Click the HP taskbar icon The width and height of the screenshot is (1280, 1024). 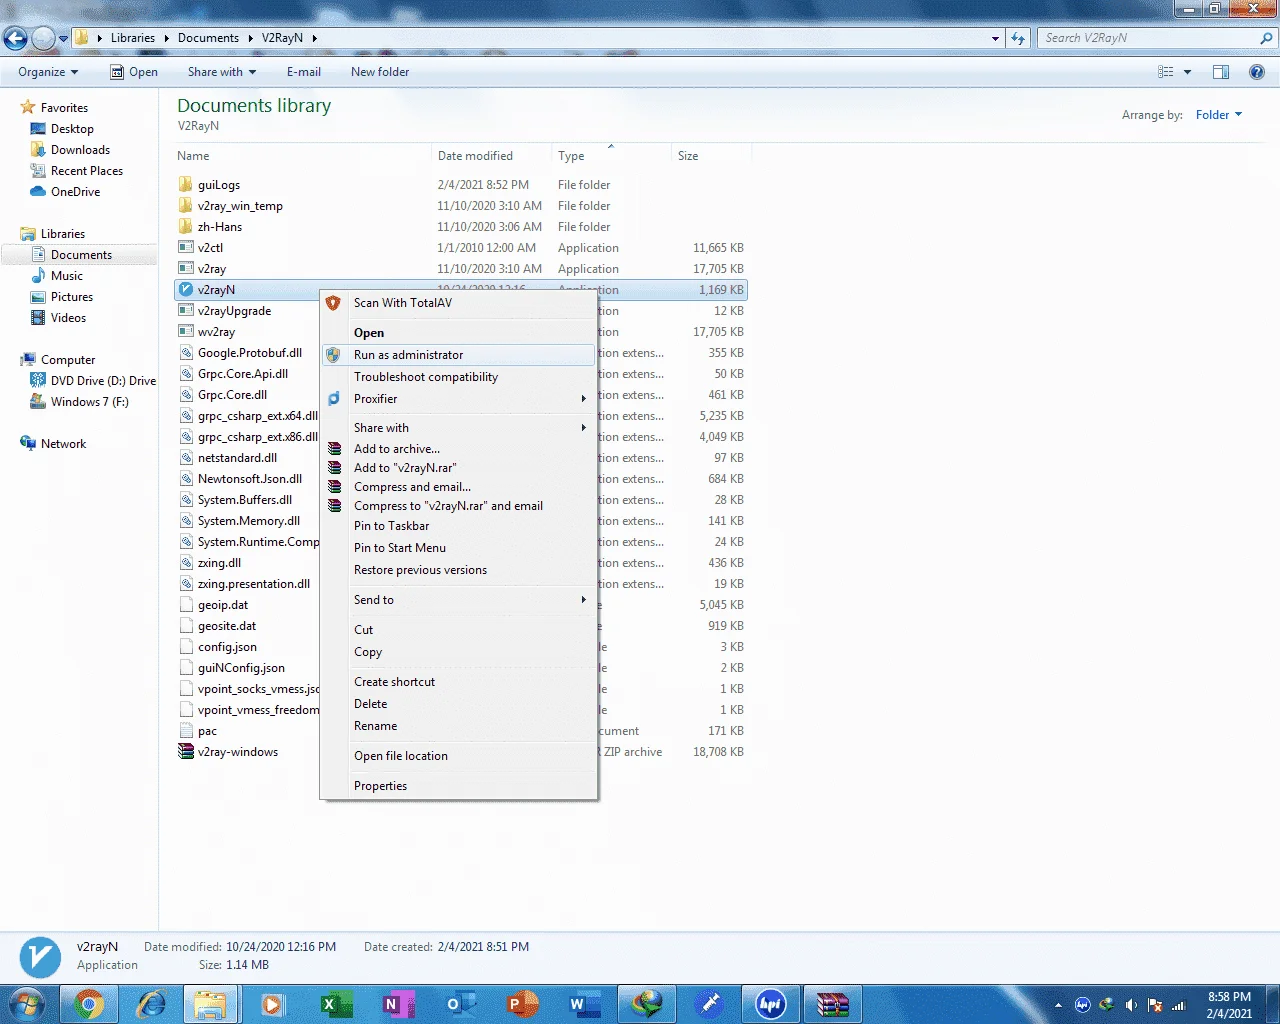tap(770, 1004)
